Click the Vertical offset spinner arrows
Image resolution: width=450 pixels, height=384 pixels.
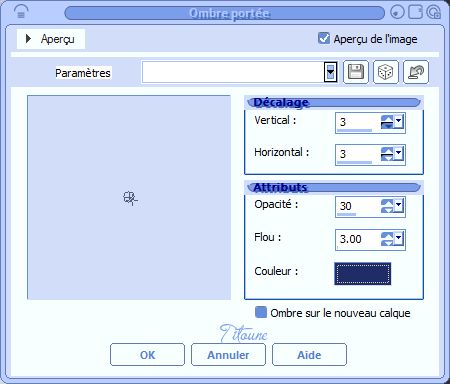387,122
